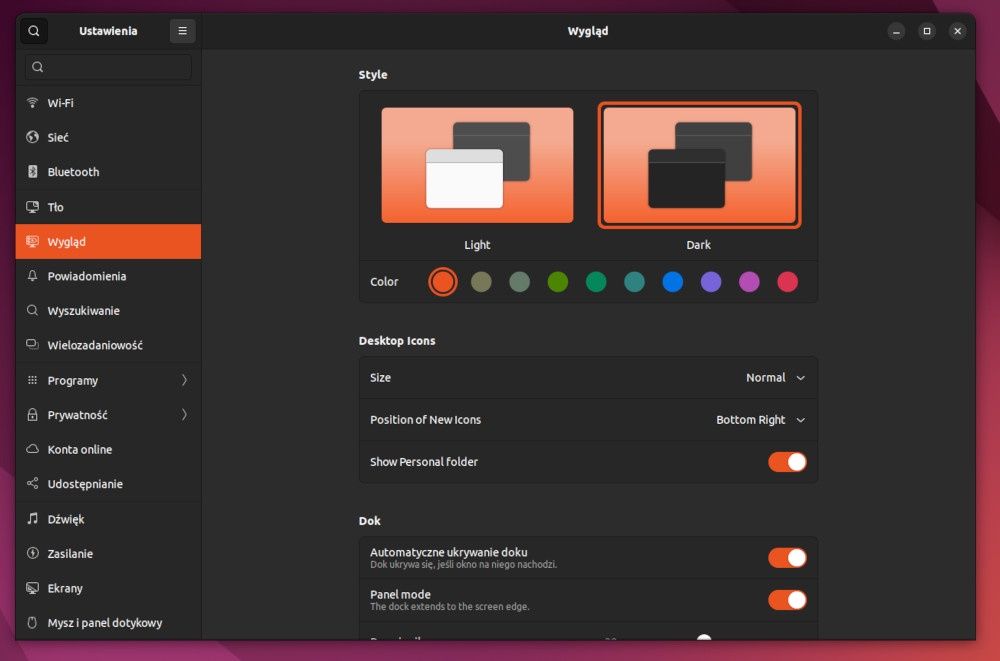This screenshot has width=1000, height=661.
Task: Click the lock icon beside Prywatność
Action: point(33,415)
